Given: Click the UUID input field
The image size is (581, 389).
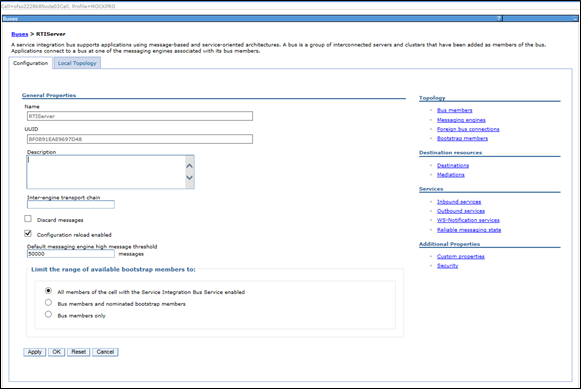Looking at the screenshot, I should click(140, 139).
